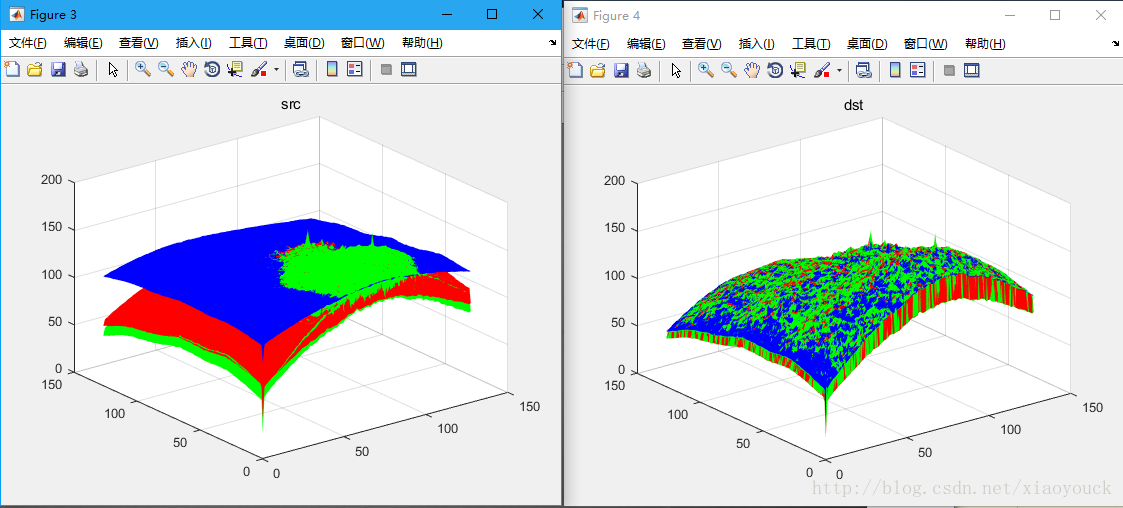Print figure icon in Figure 3
The height and width of the screenshot is (508, 1123).
point(81,70)
